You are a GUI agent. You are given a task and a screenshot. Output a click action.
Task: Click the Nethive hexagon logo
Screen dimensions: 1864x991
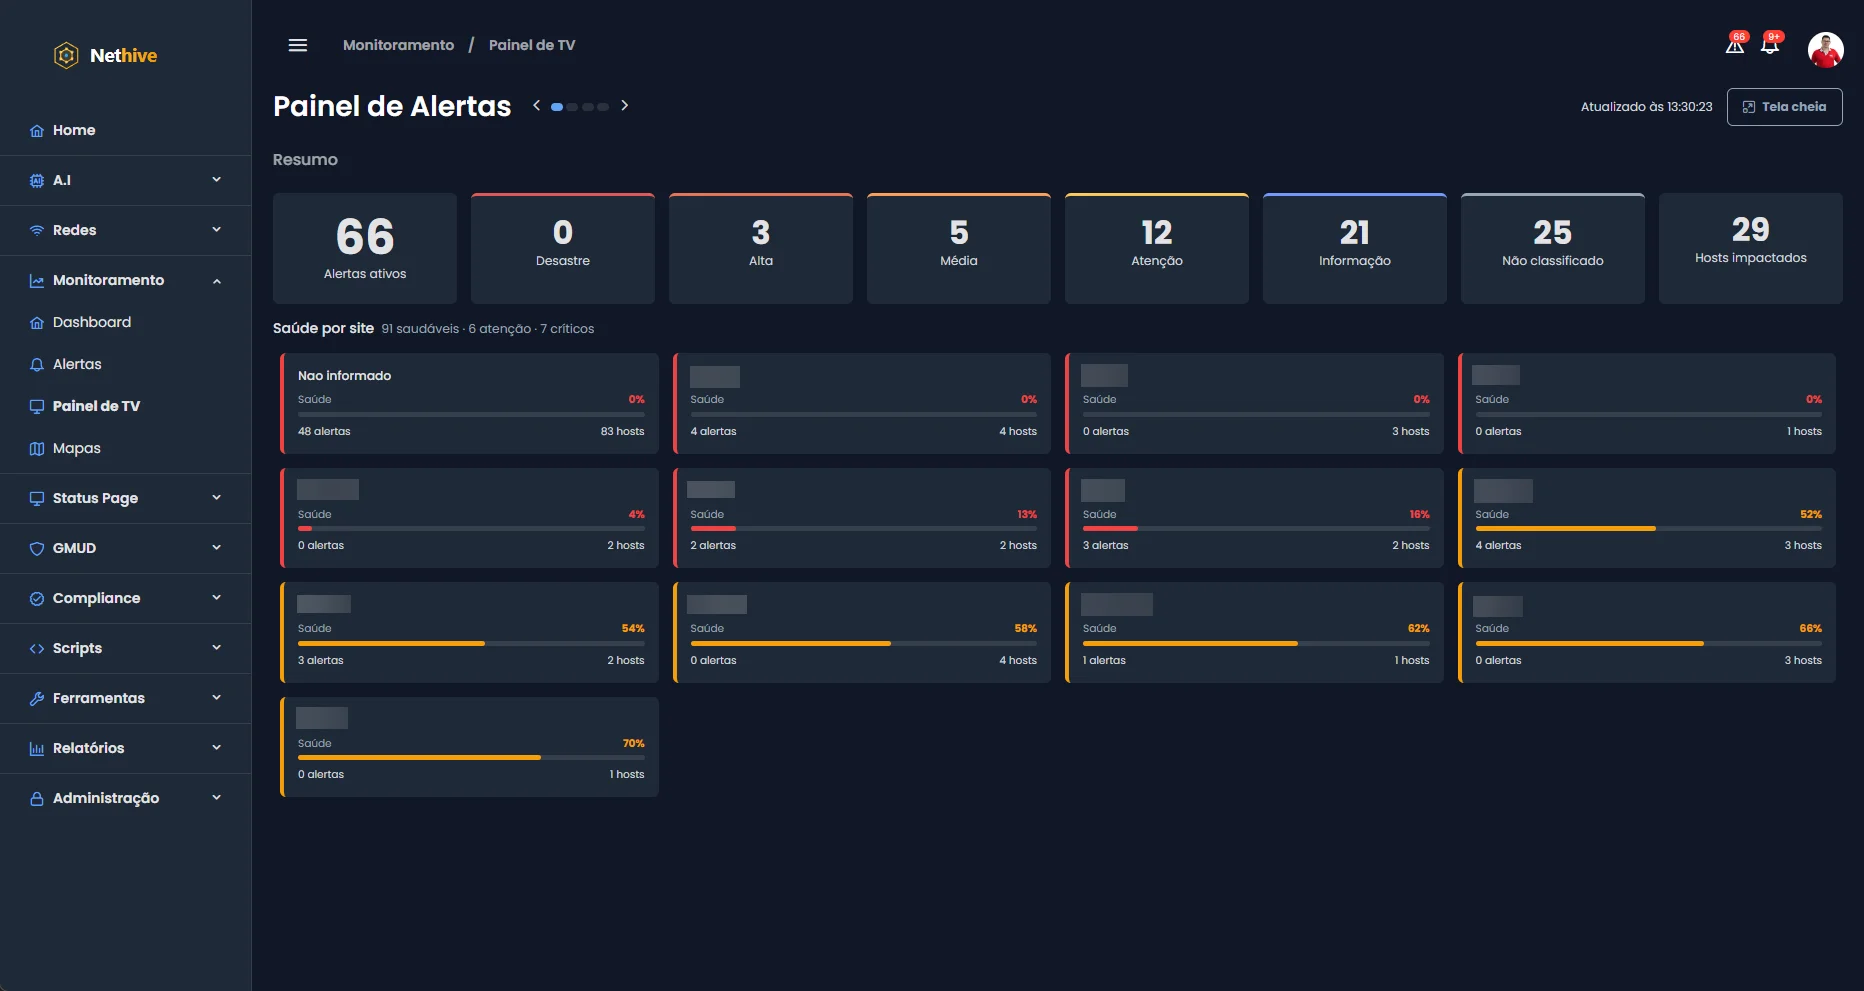66,55
